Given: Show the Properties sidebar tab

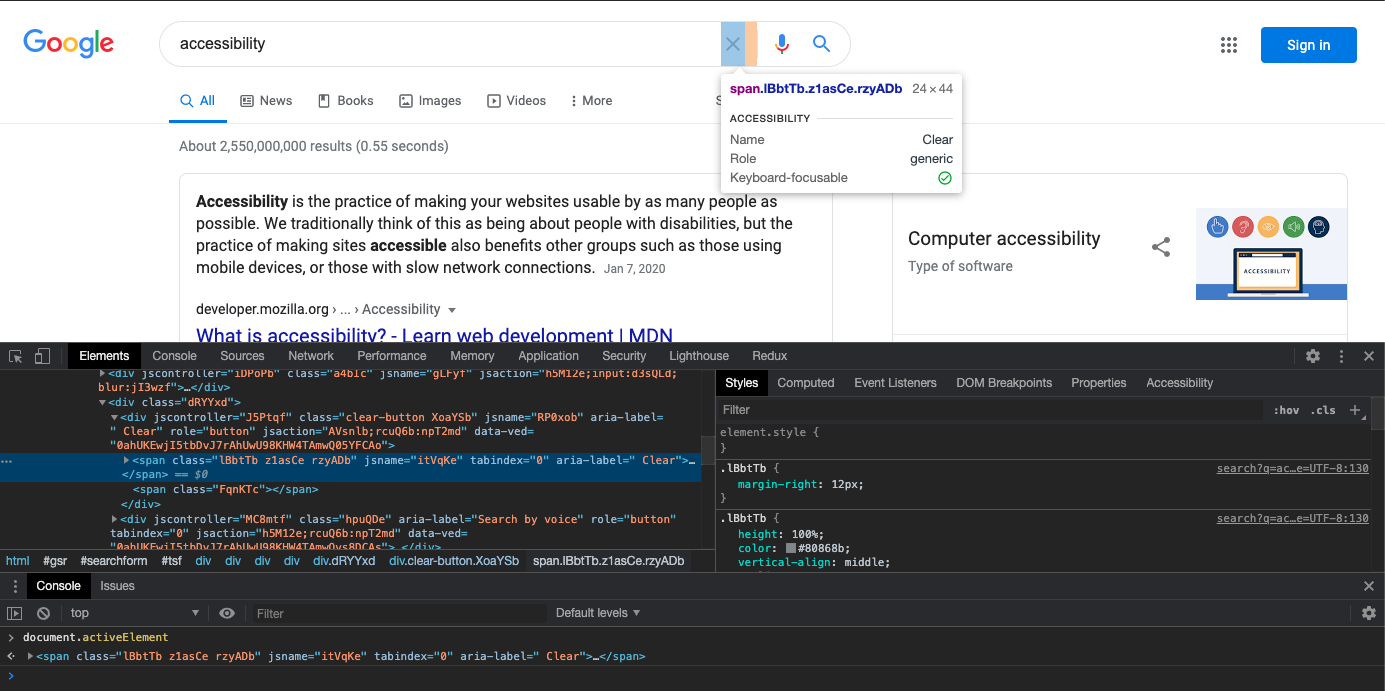Looking at the screenshot, I should 1098,383.
